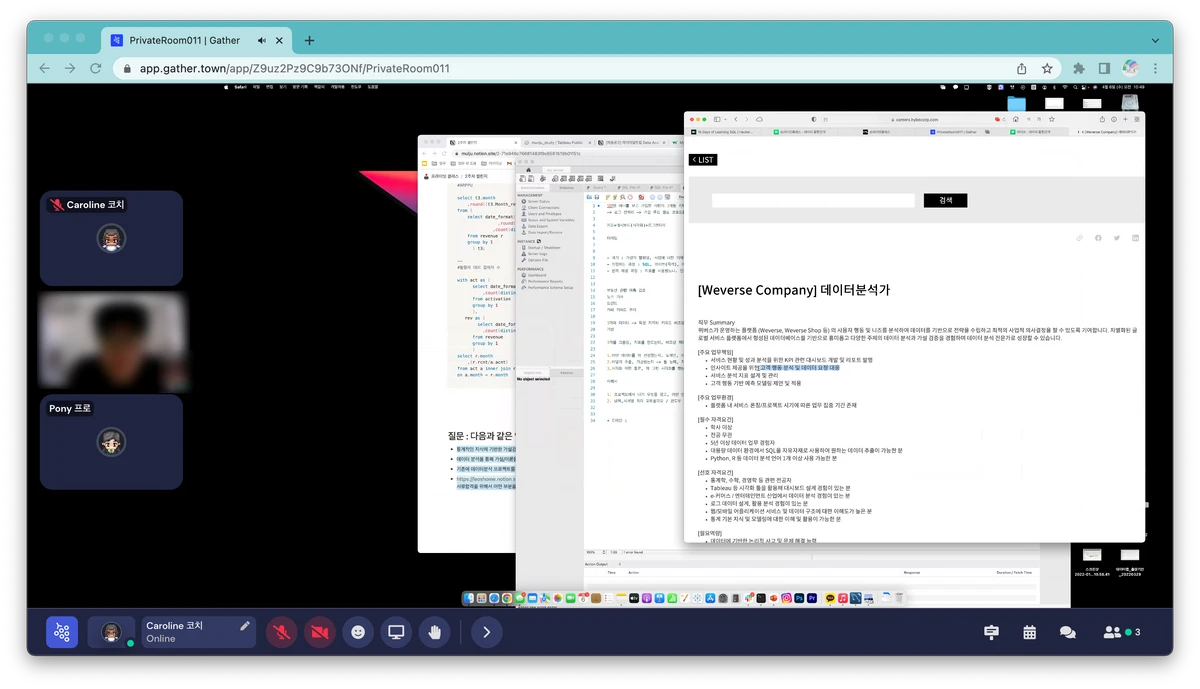Go forward with Chrome forward arrow
The image size is (1200, 689).
(x=70, y=68)
